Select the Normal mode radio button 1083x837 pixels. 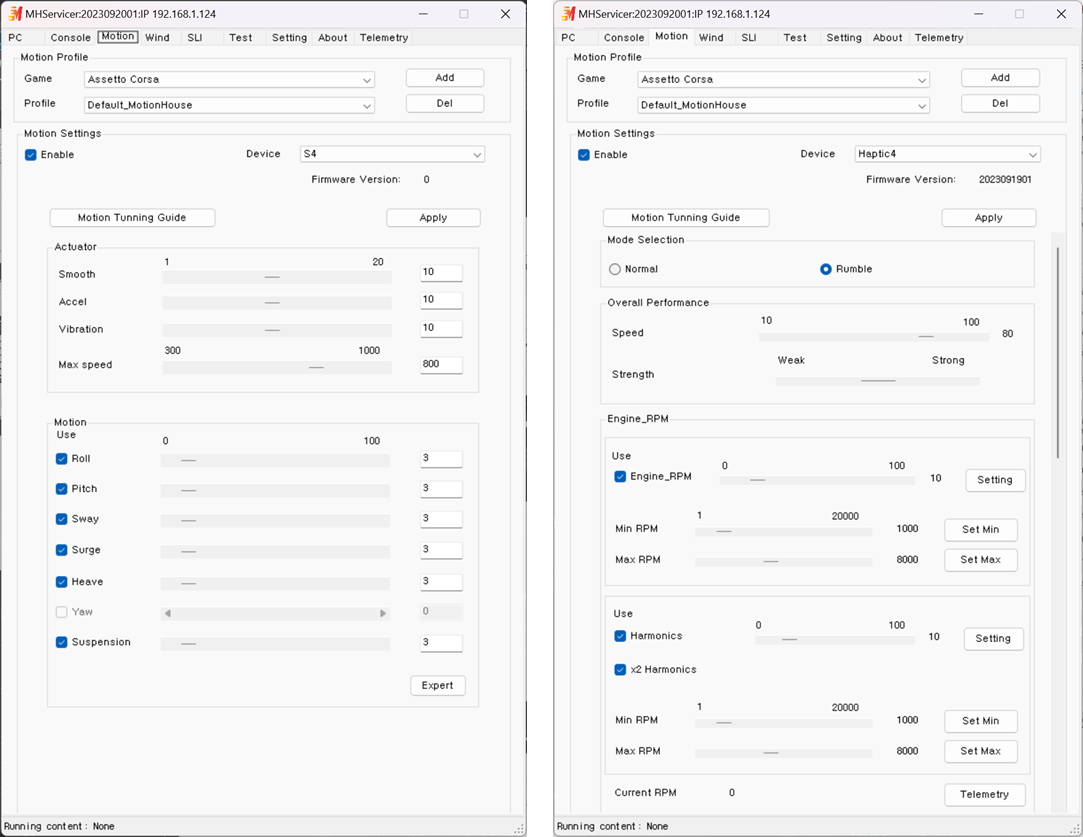point(615,269)
